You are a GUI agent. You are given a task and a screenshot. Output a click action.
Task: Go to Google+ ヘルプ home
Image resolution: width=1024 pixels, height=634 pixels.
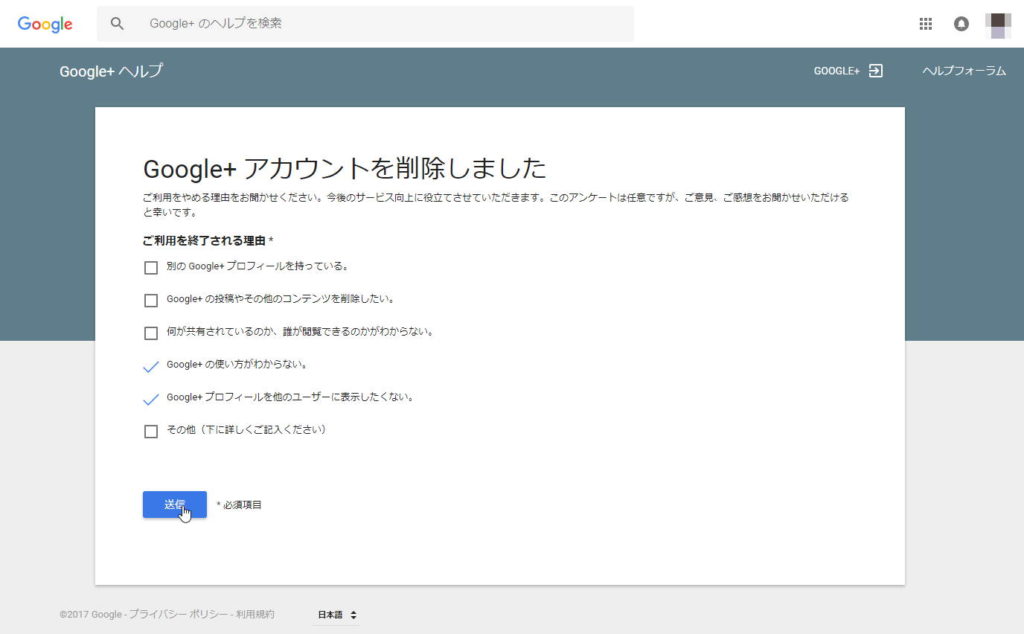pyautogui.click(x=111, y=71)
